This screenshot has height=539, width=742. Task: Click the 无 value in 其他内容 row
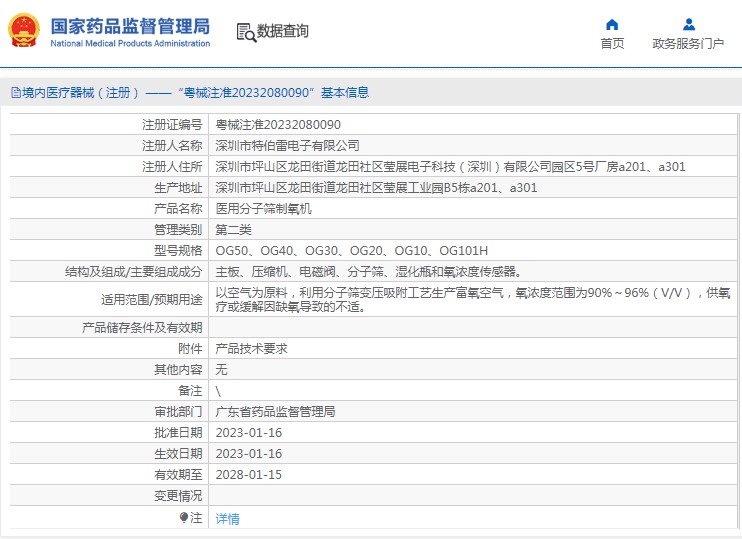point(221,370)
